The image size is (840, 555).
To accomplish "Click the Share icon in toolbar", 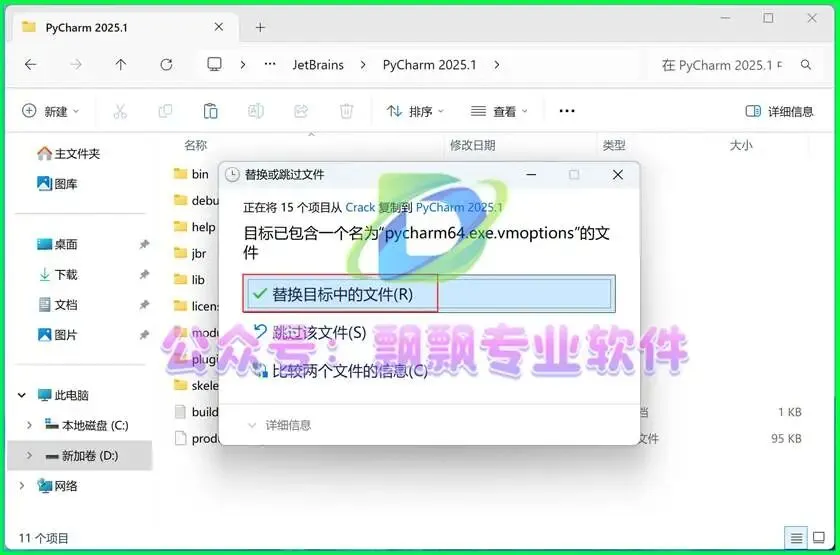I will pos(301,111).
